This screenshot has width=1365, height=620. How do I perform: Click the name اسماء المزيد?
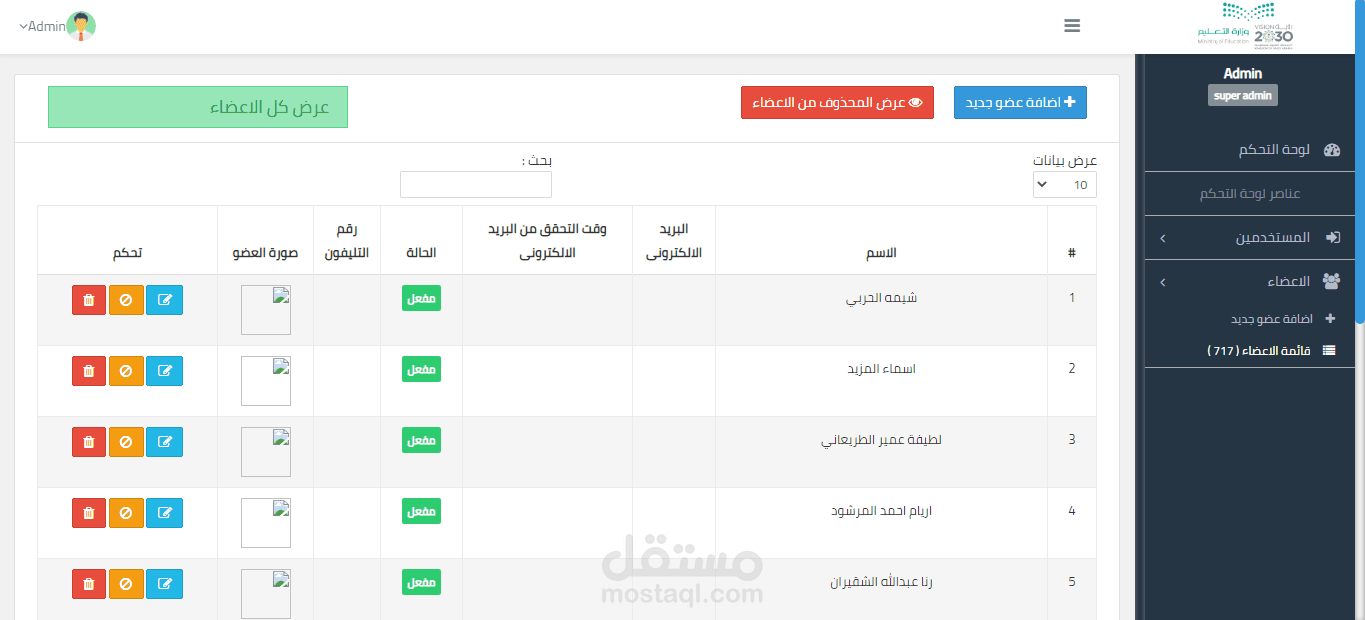pos(881,369)
